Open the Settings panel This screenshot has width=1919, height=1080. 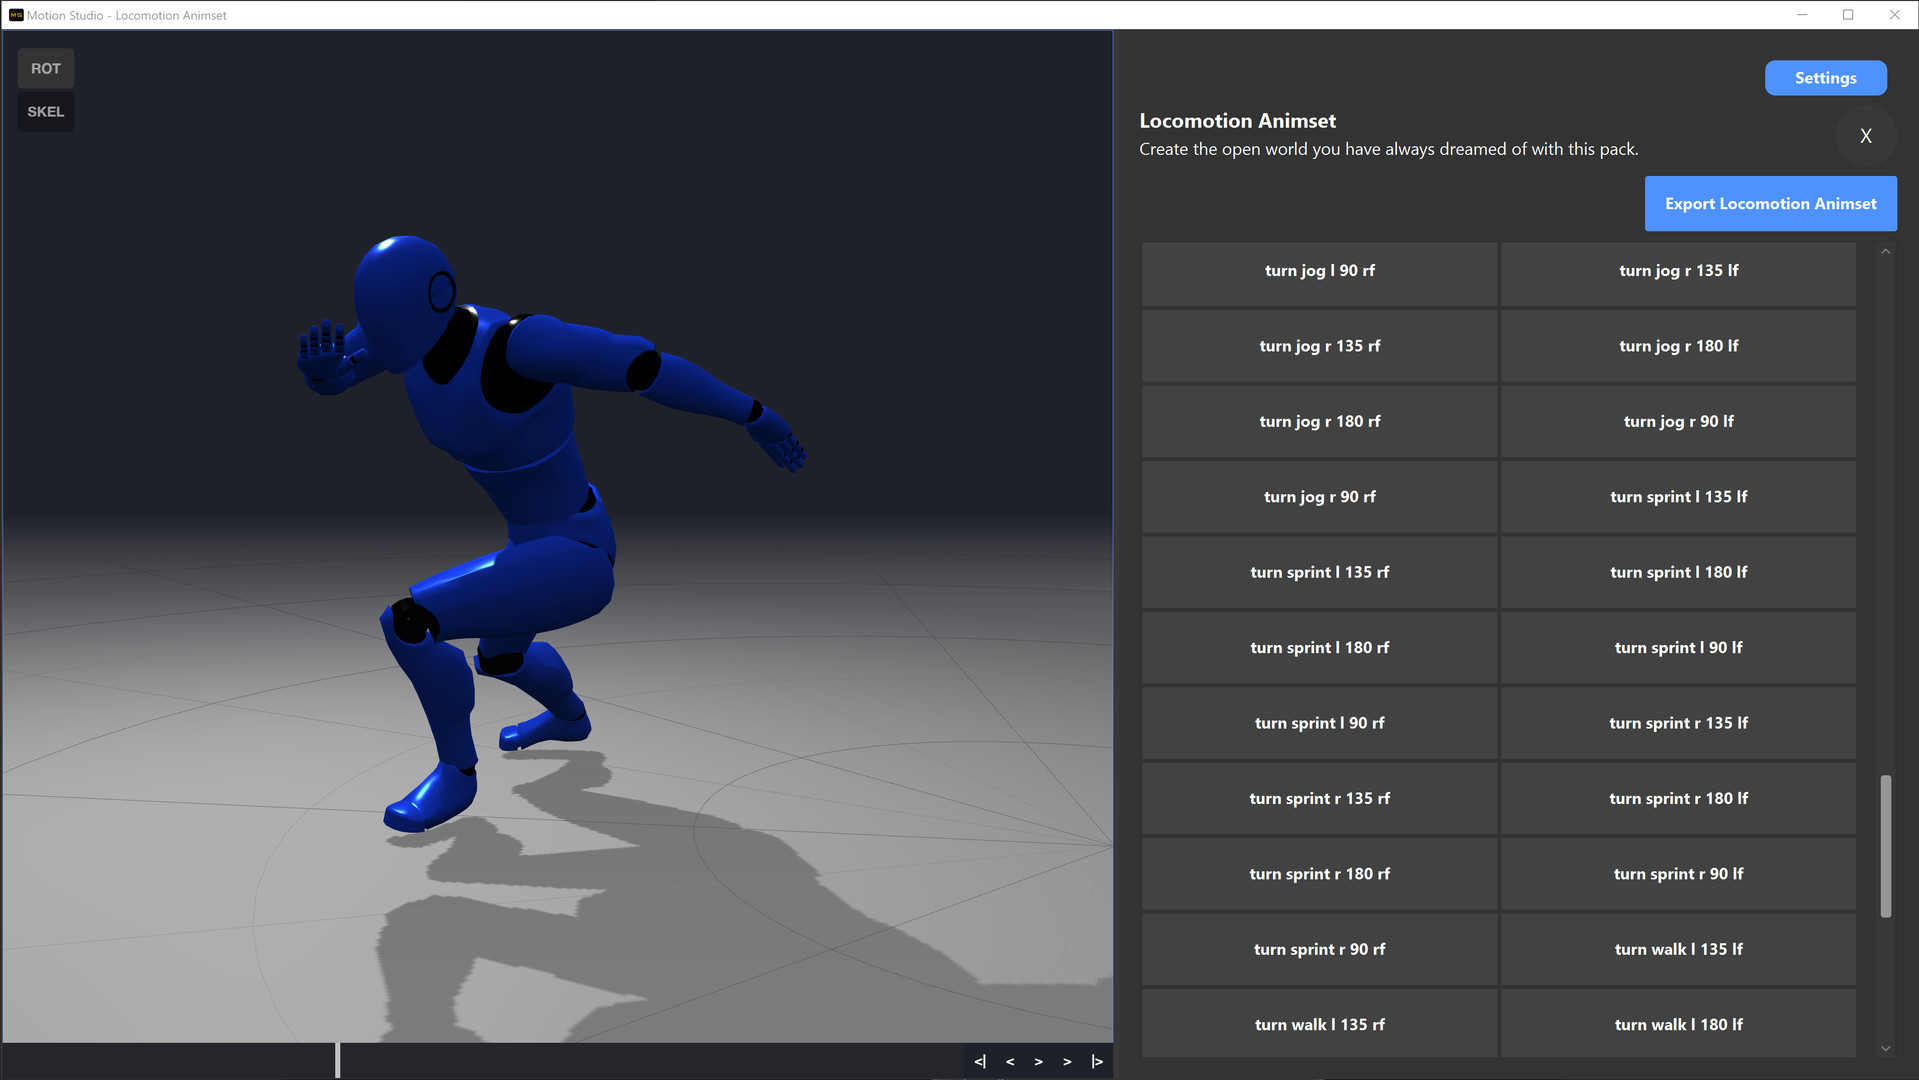[1825, 77]
